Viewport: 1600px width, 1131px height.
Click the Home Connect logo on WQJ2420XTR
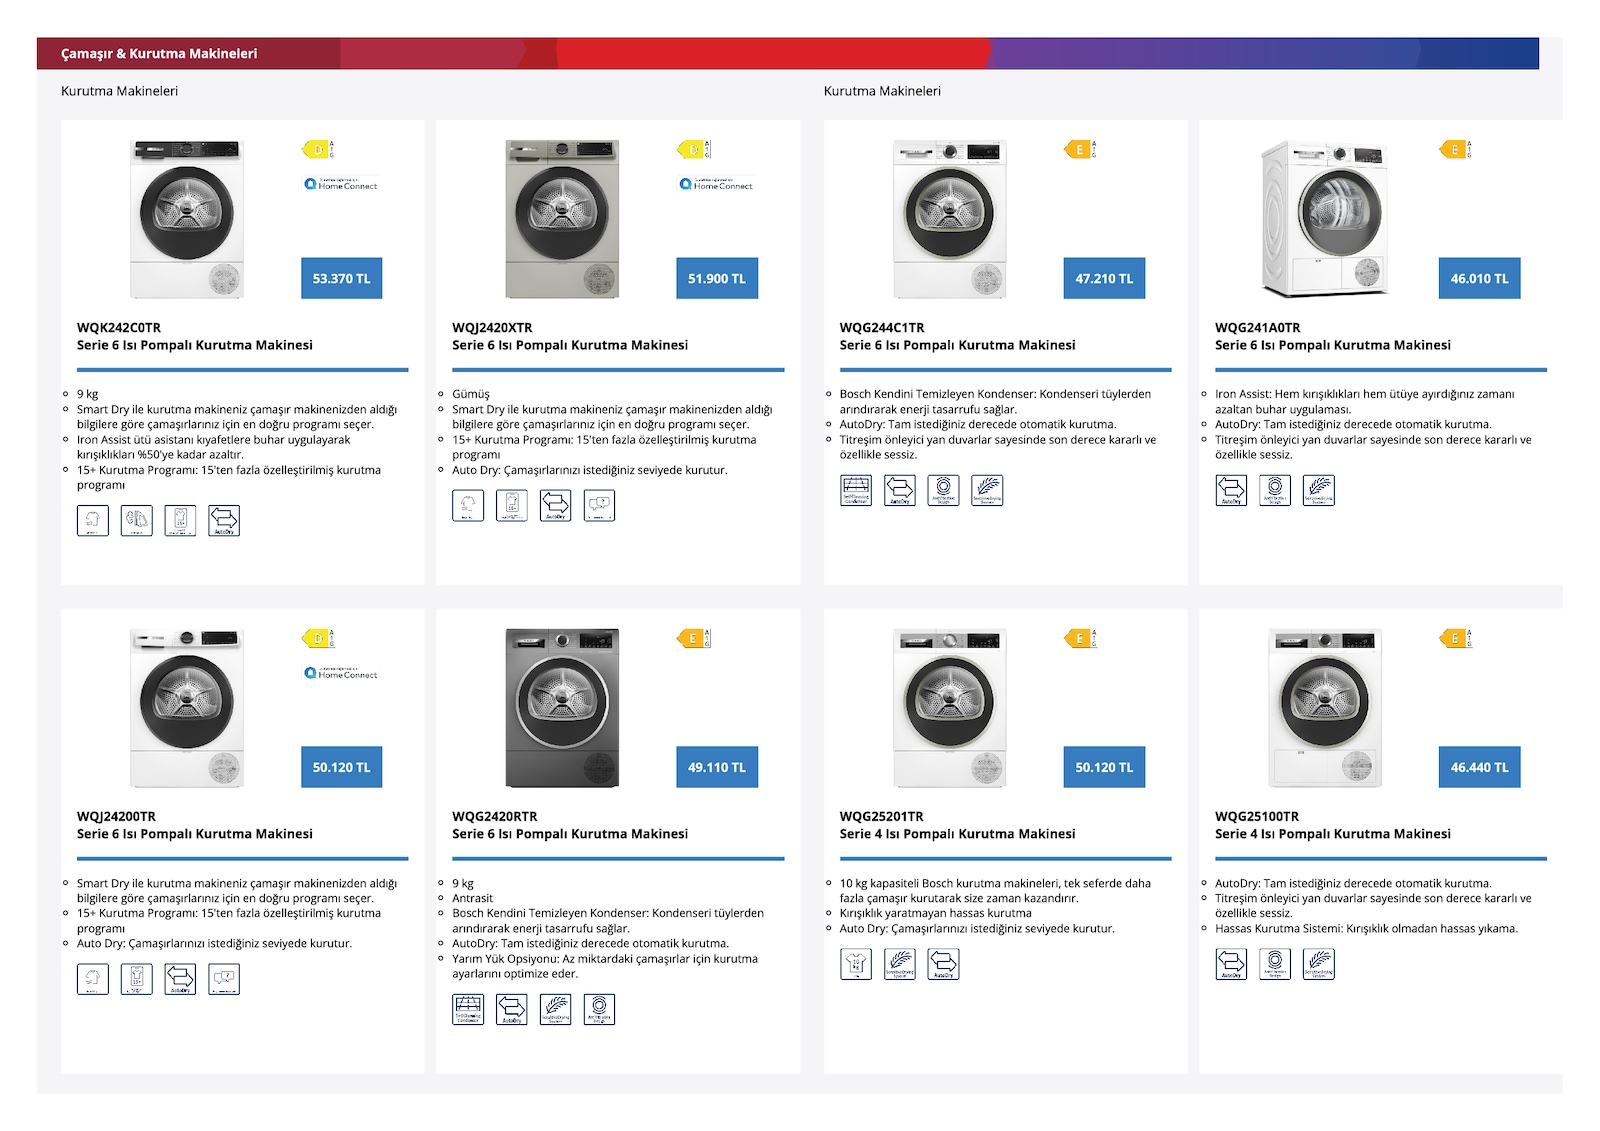[716, 184]
